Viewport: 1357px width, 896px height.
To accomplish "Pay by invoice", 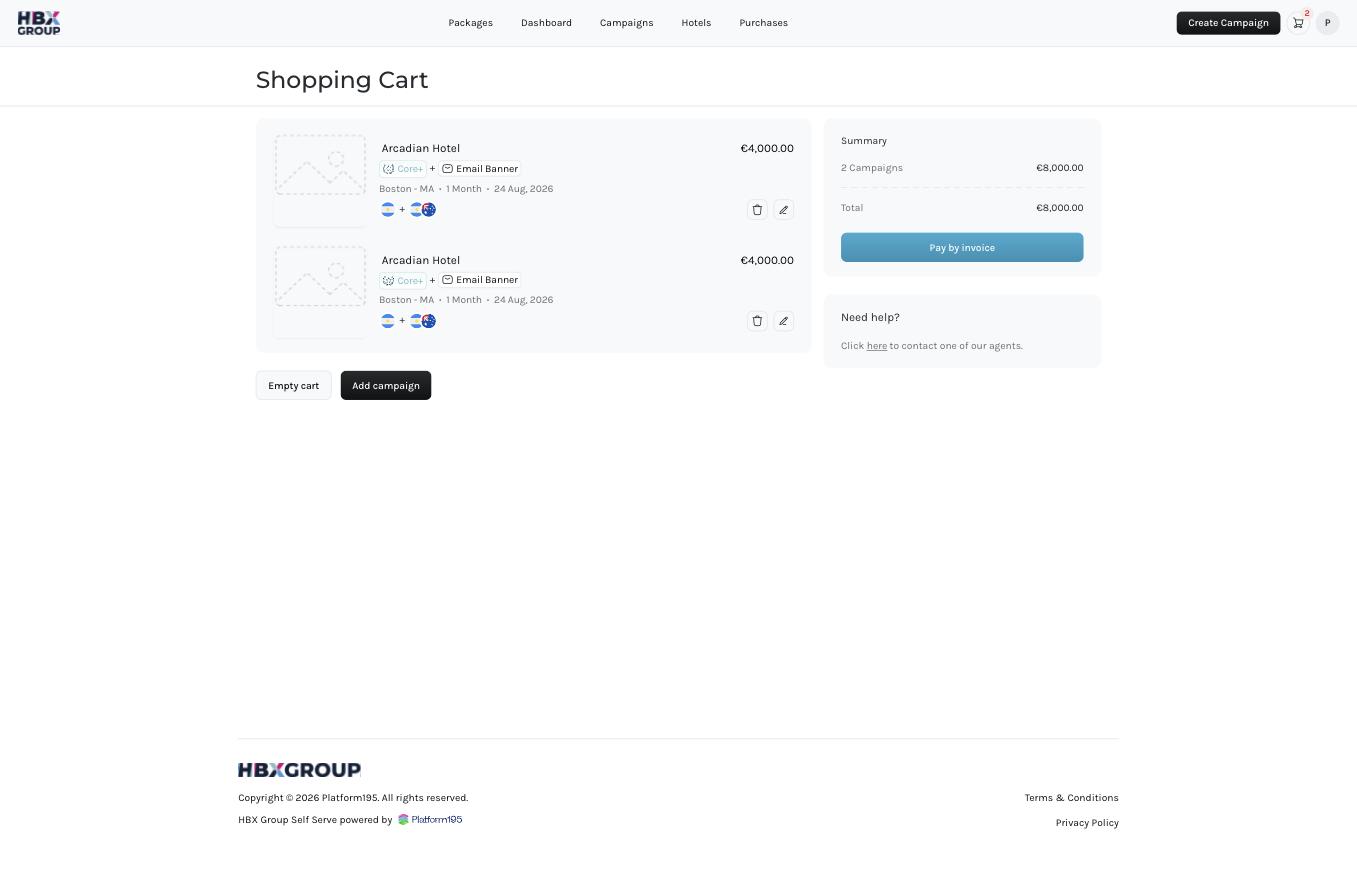I will coord(962,247).
